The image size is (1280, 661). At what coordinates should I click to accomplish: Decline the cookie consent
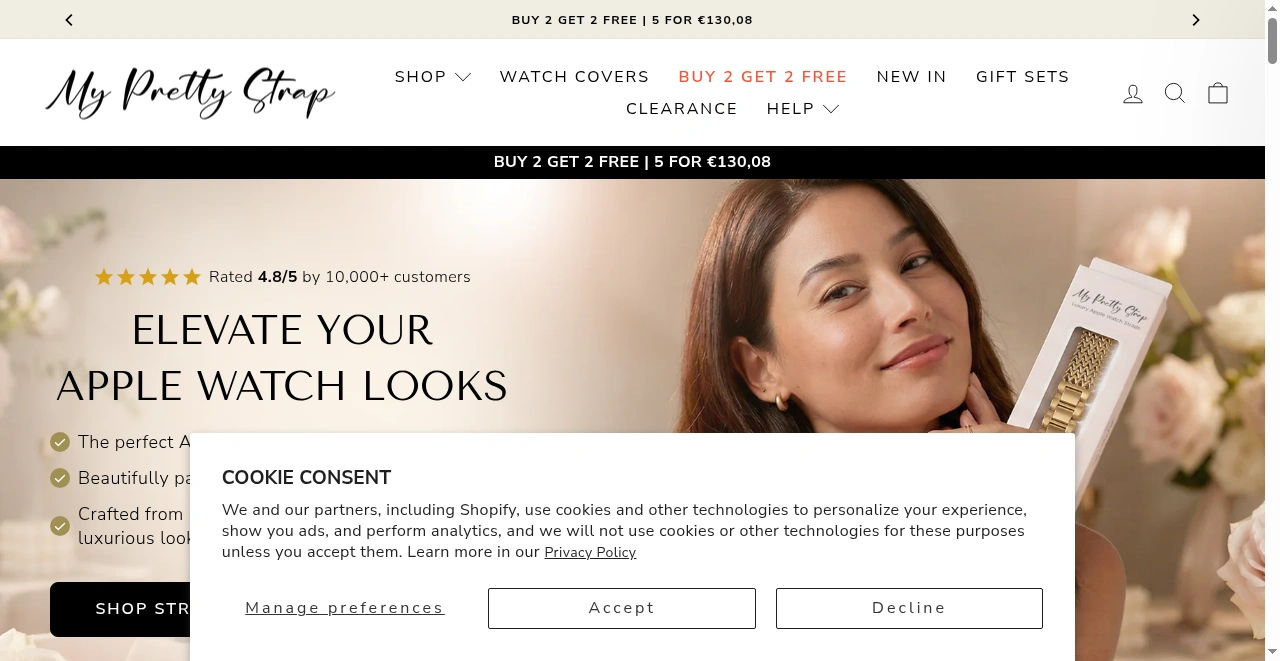[x=909, y=608]
